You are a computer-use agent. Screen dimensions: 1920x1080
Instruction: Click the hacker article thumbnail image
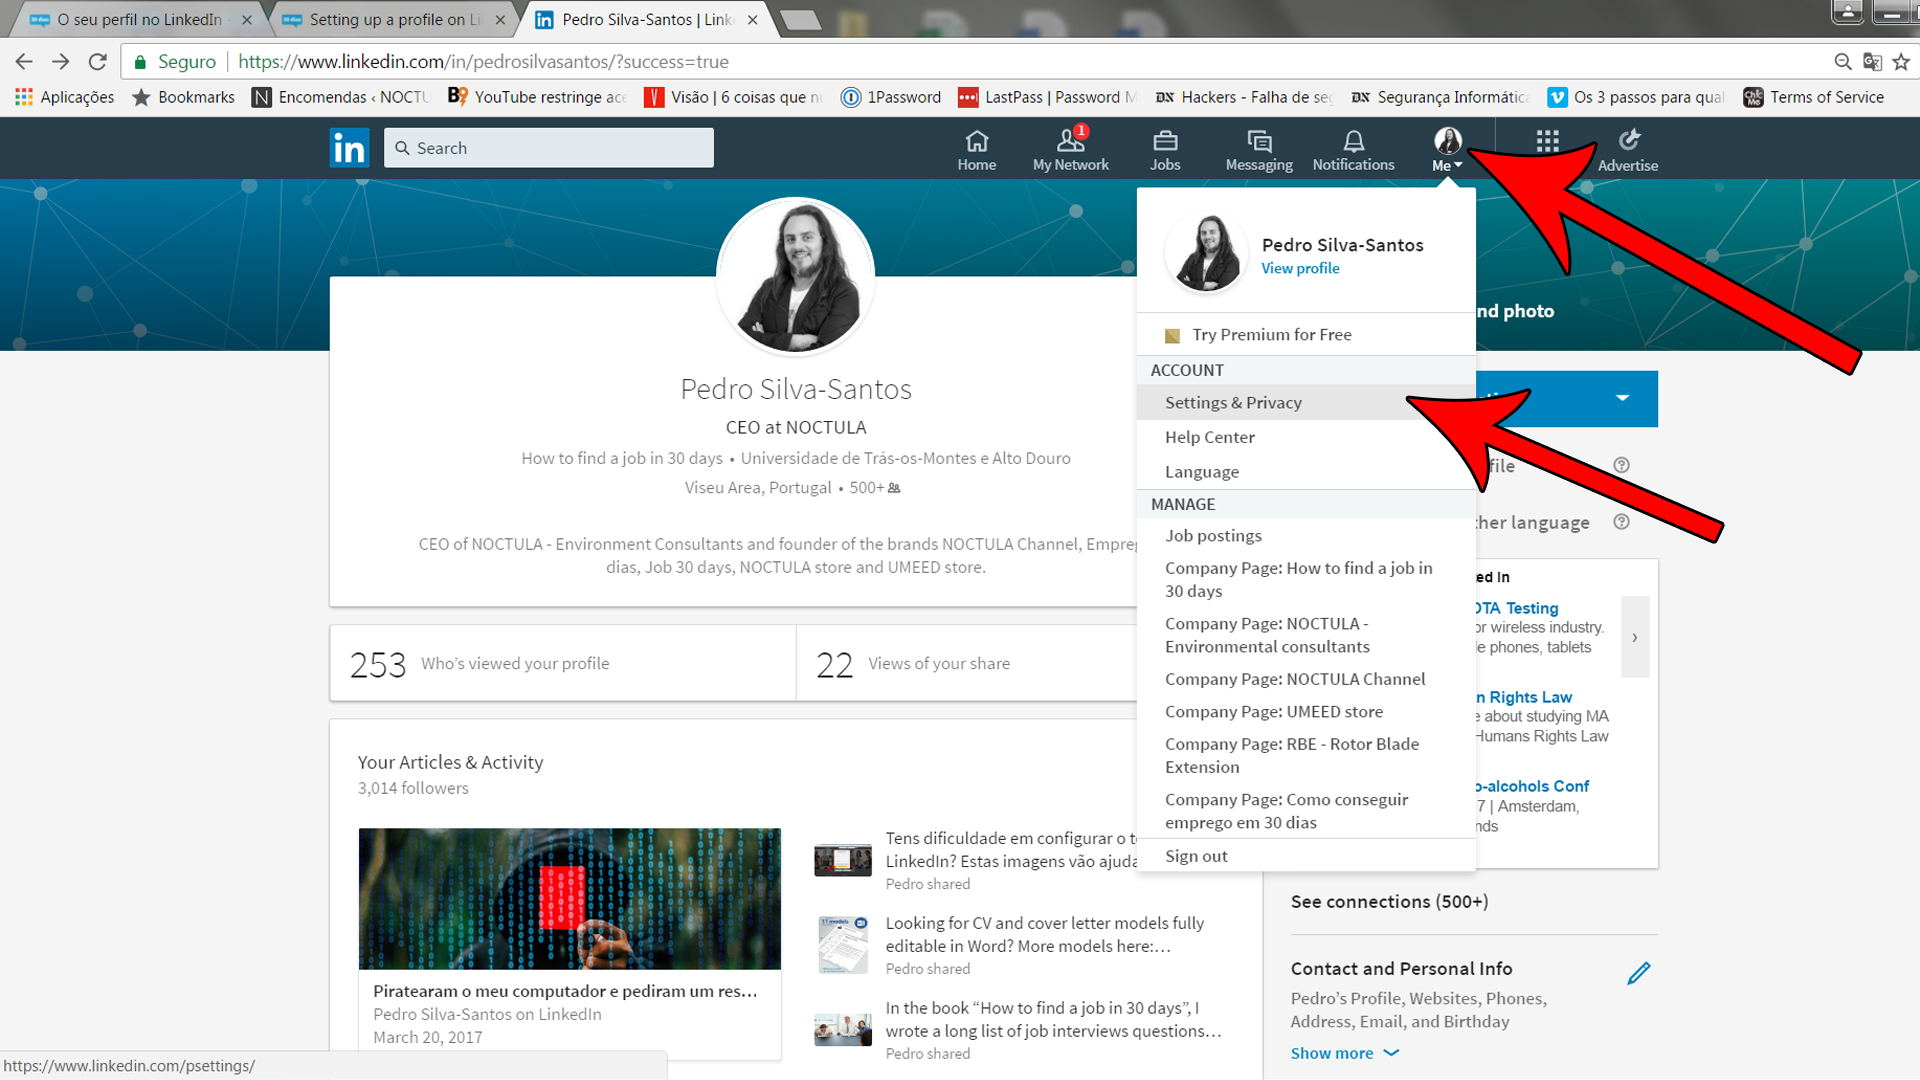[570, 898]
